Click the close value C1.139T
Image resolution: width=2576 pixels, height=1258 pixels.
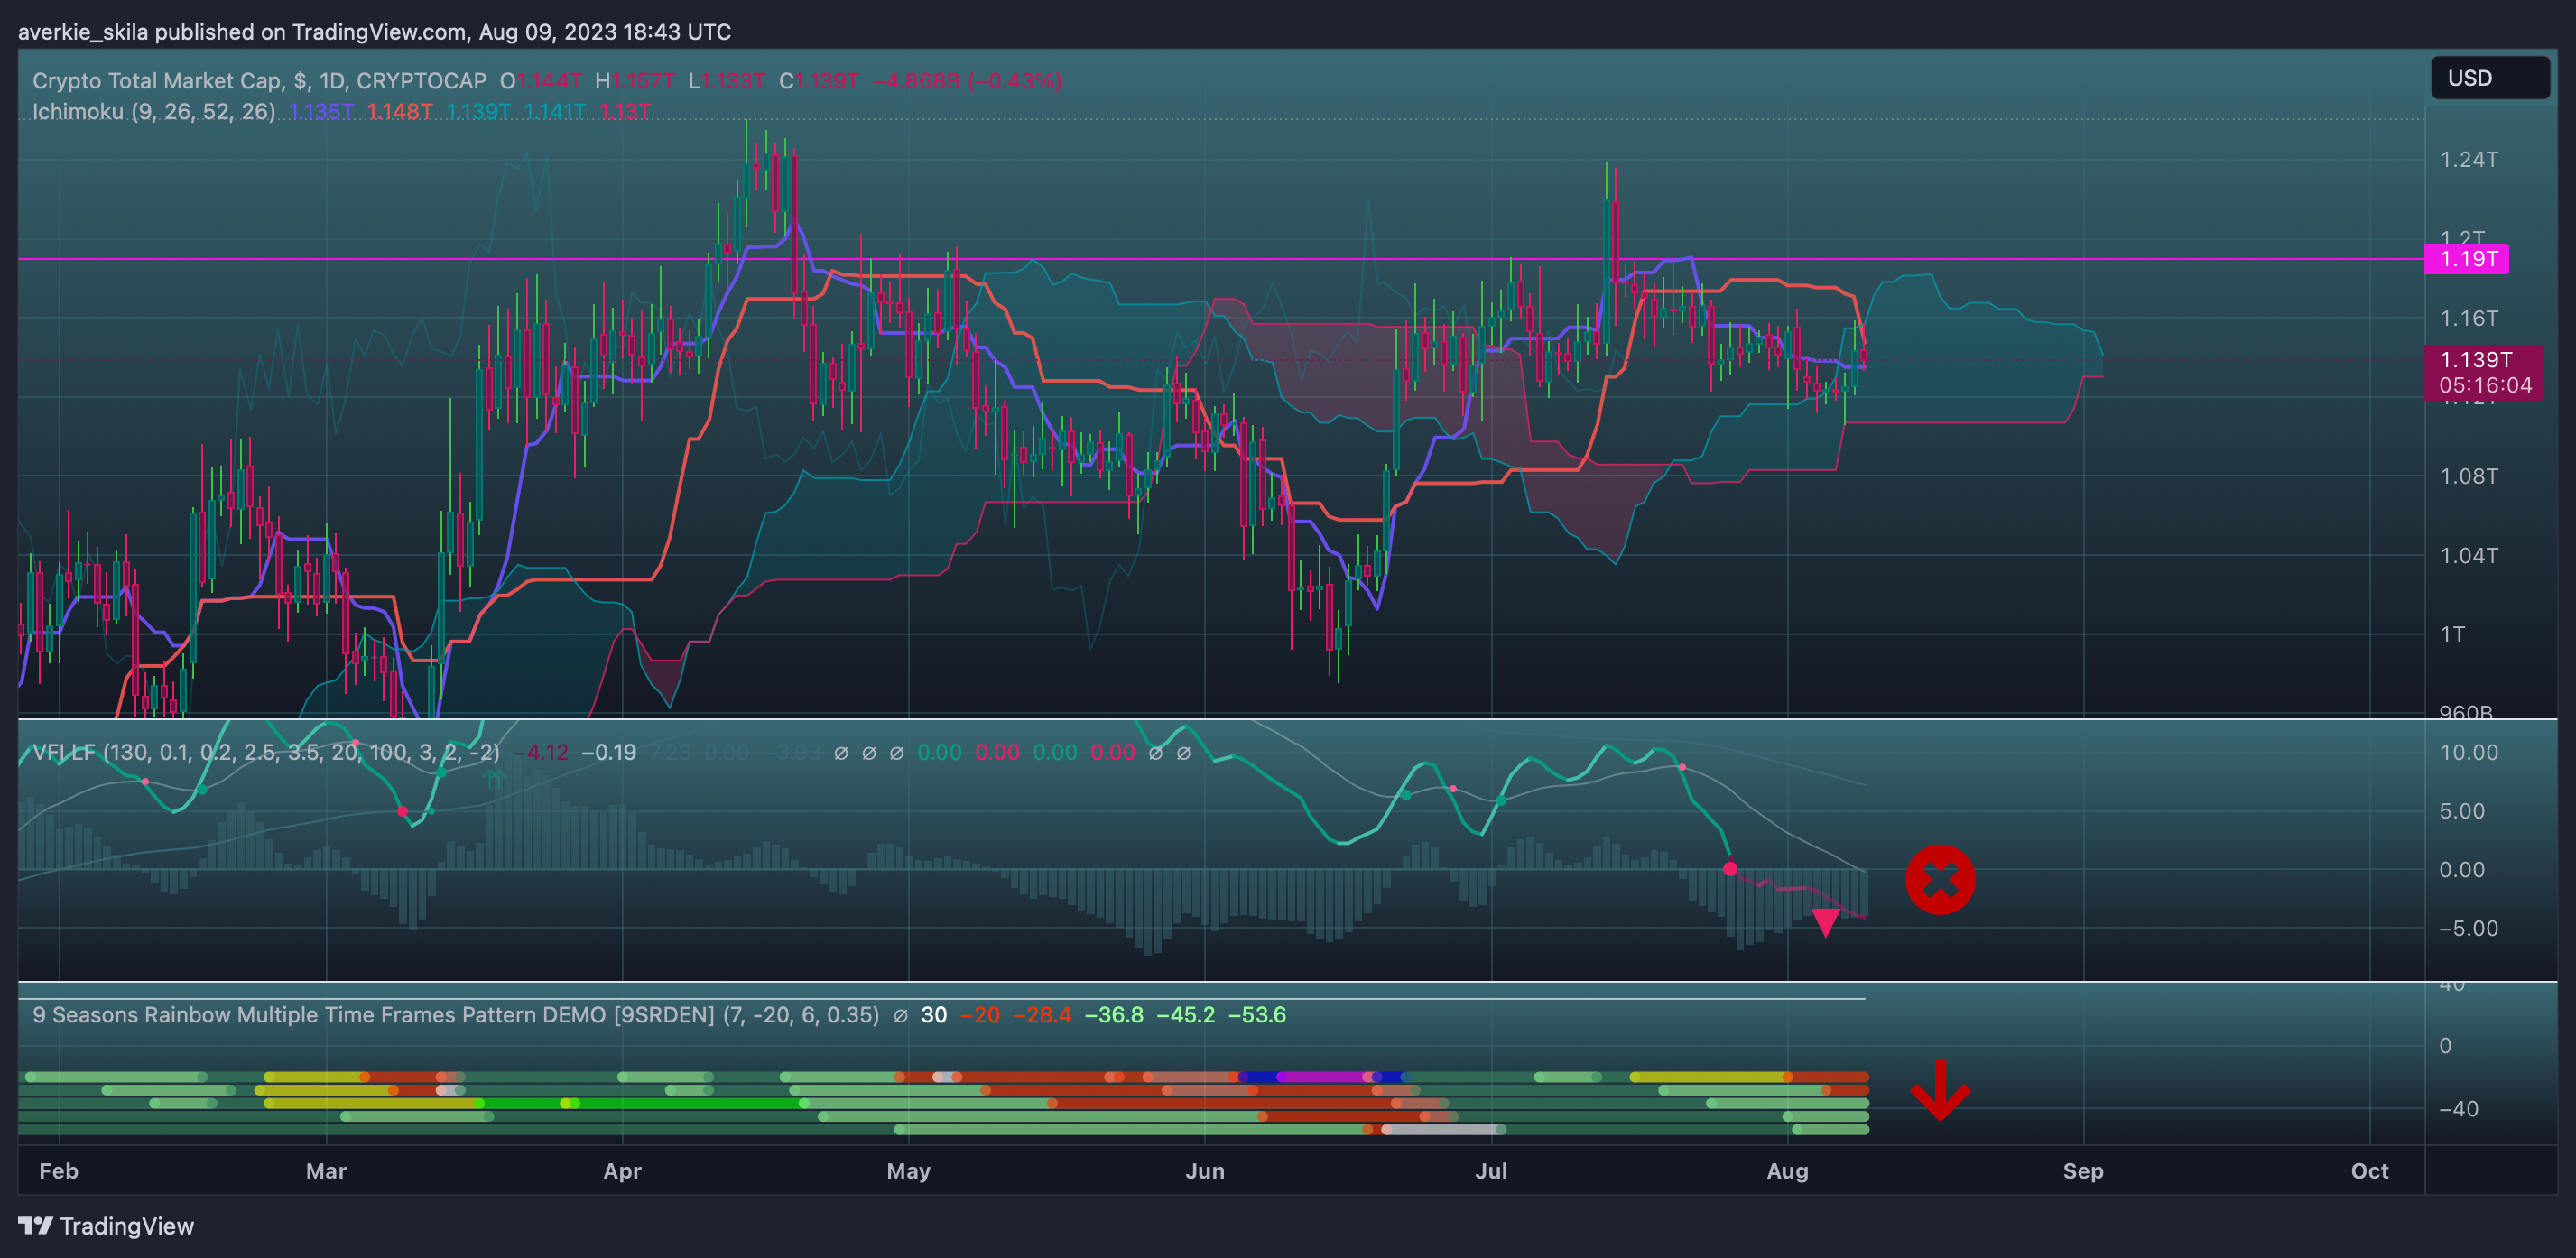tap(819, 81)
